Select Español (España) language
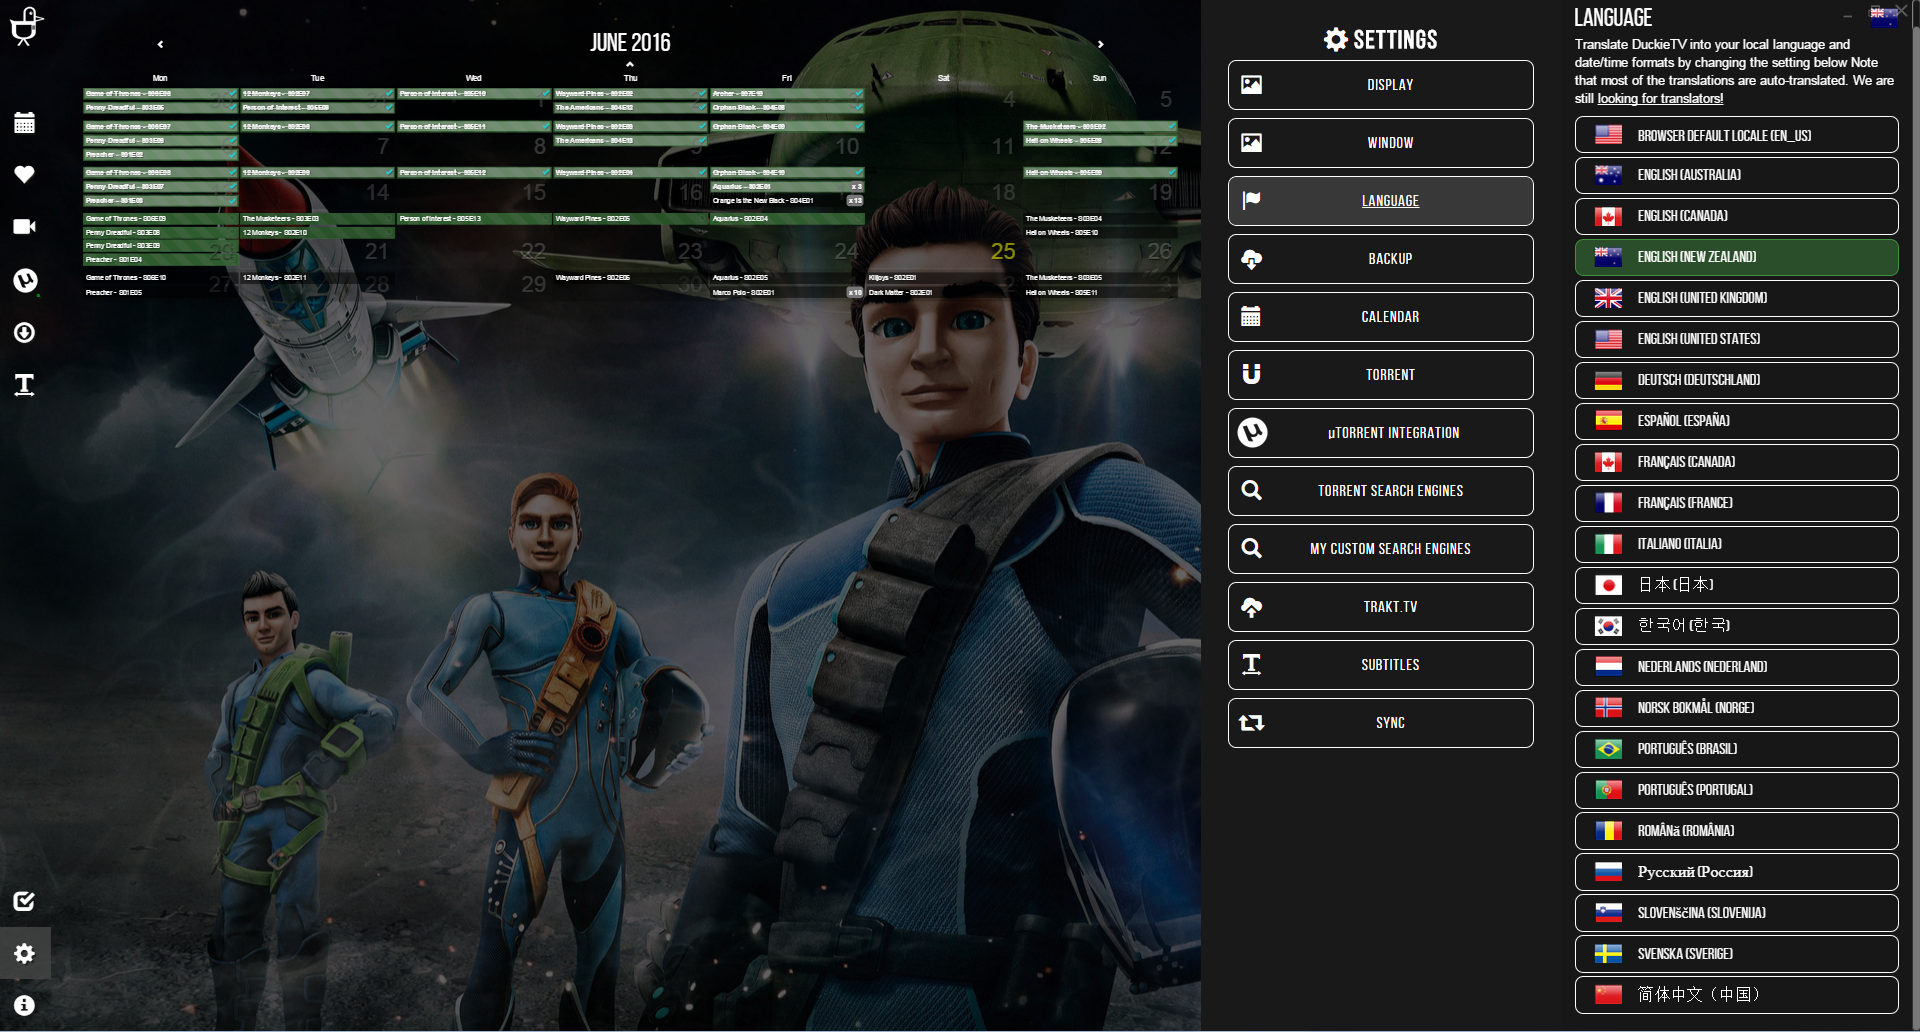Screen dimensions: 1920x1032 (x=1736, y=421)
